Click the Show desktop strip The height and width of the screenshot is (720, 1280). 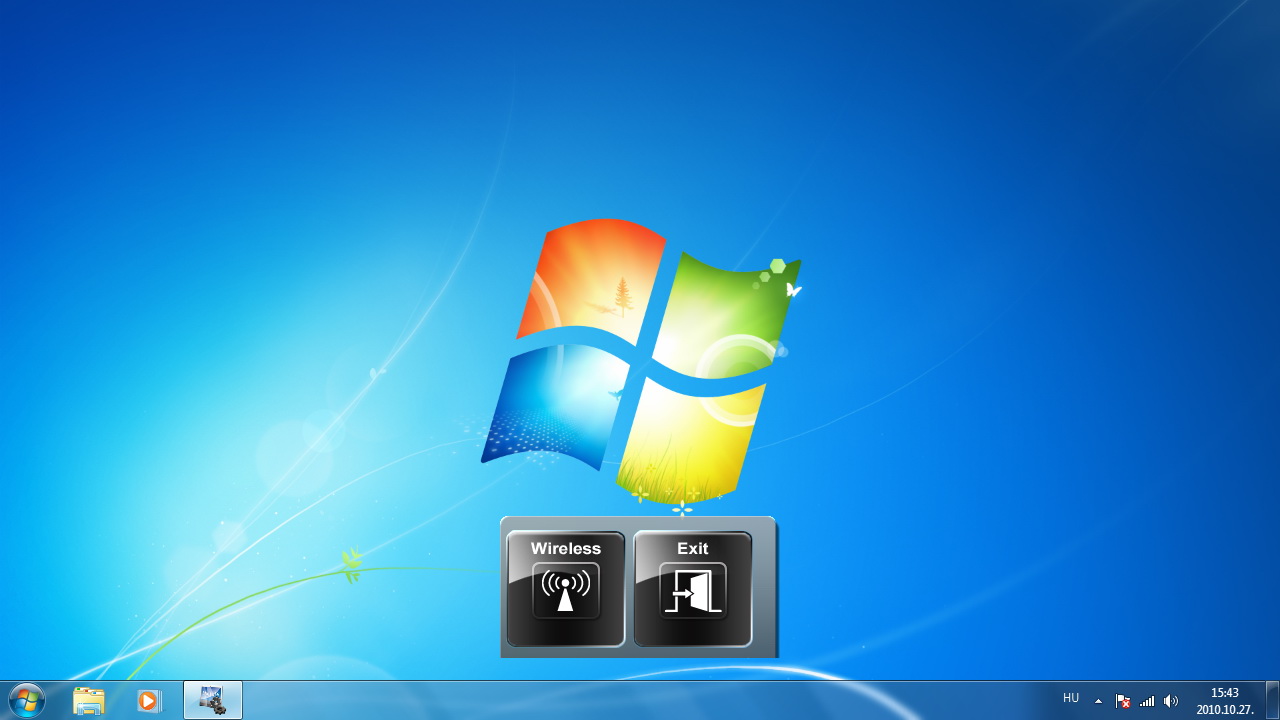point(1272,700)
